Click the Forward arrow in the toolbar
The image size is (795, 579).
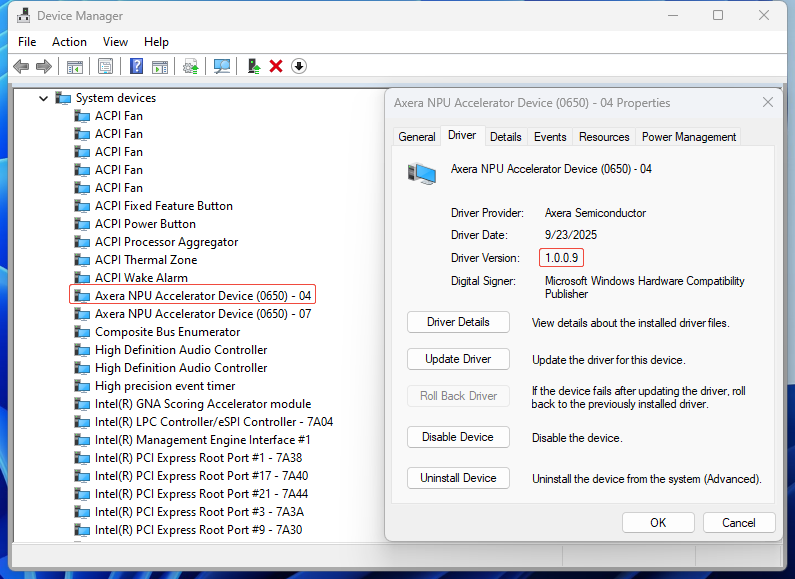tap(43, 66)
